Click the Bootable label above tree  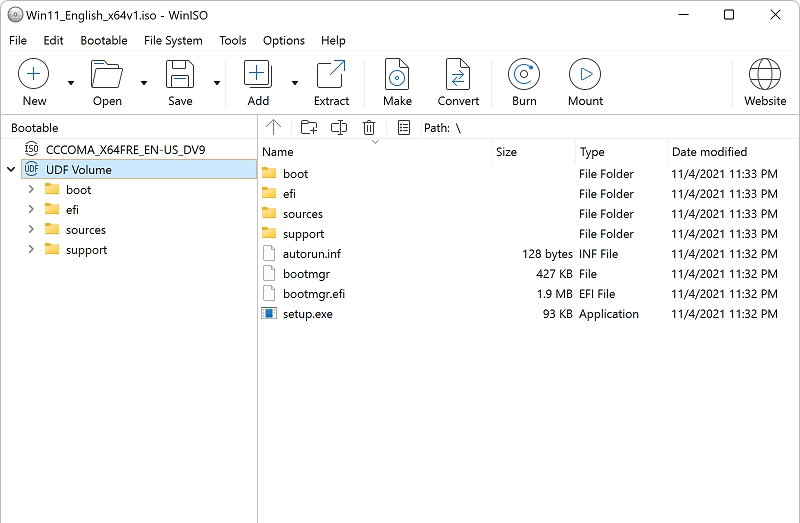click(35, 128)
